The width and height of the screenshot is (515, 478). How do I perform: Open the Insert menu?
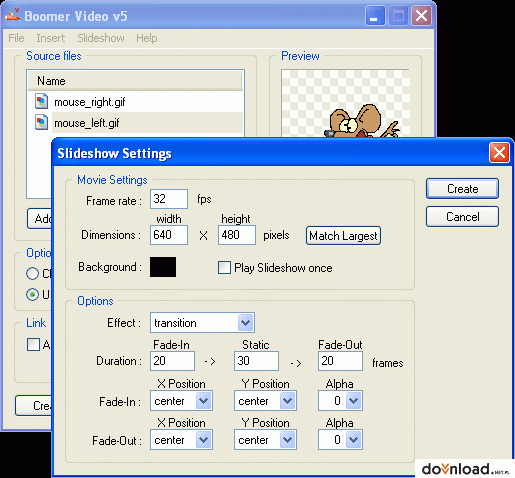click(51, 38)
